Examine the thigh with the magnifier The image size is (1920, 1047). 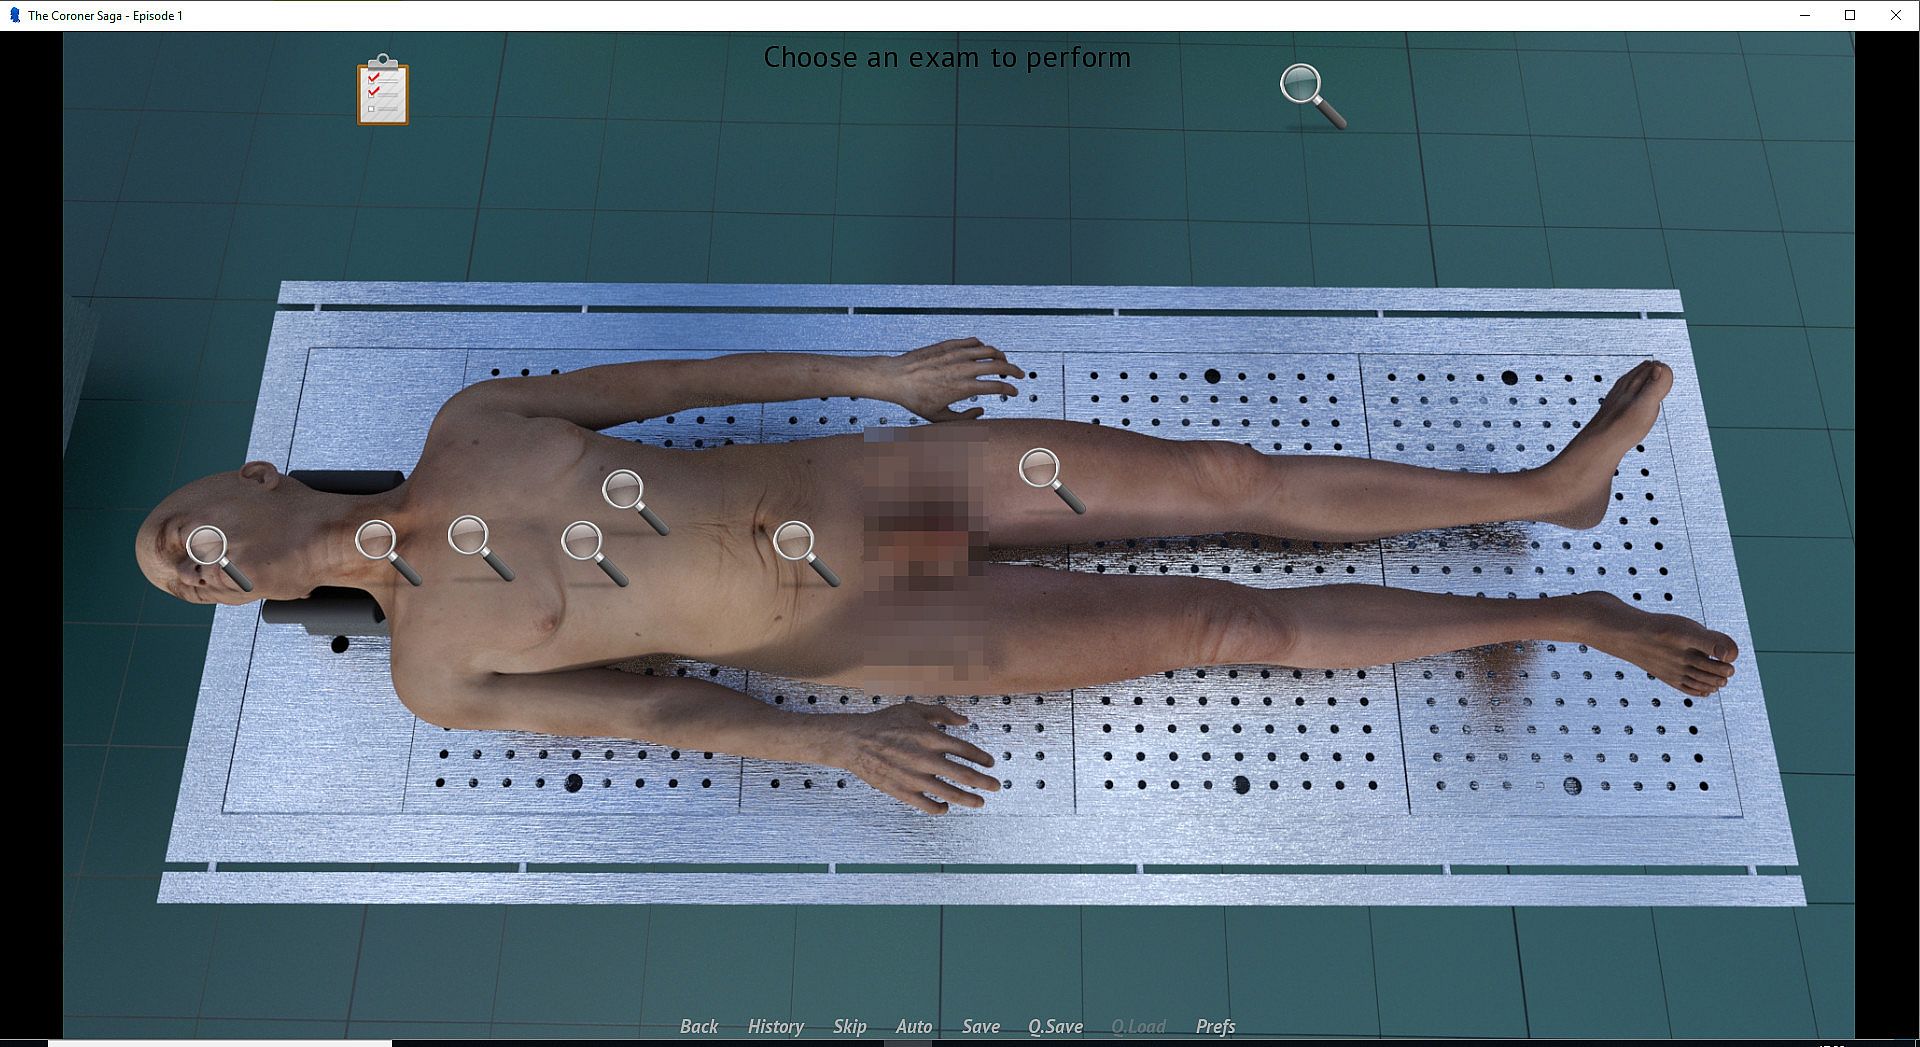pos(1052,481)
